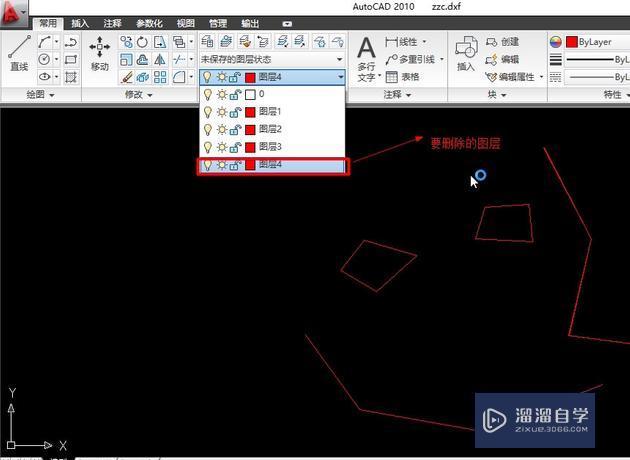This screenshot has width=630, height=460.
Task: Switch to the Annotate (注释) ribbon tab
Action: pos(112,24)
